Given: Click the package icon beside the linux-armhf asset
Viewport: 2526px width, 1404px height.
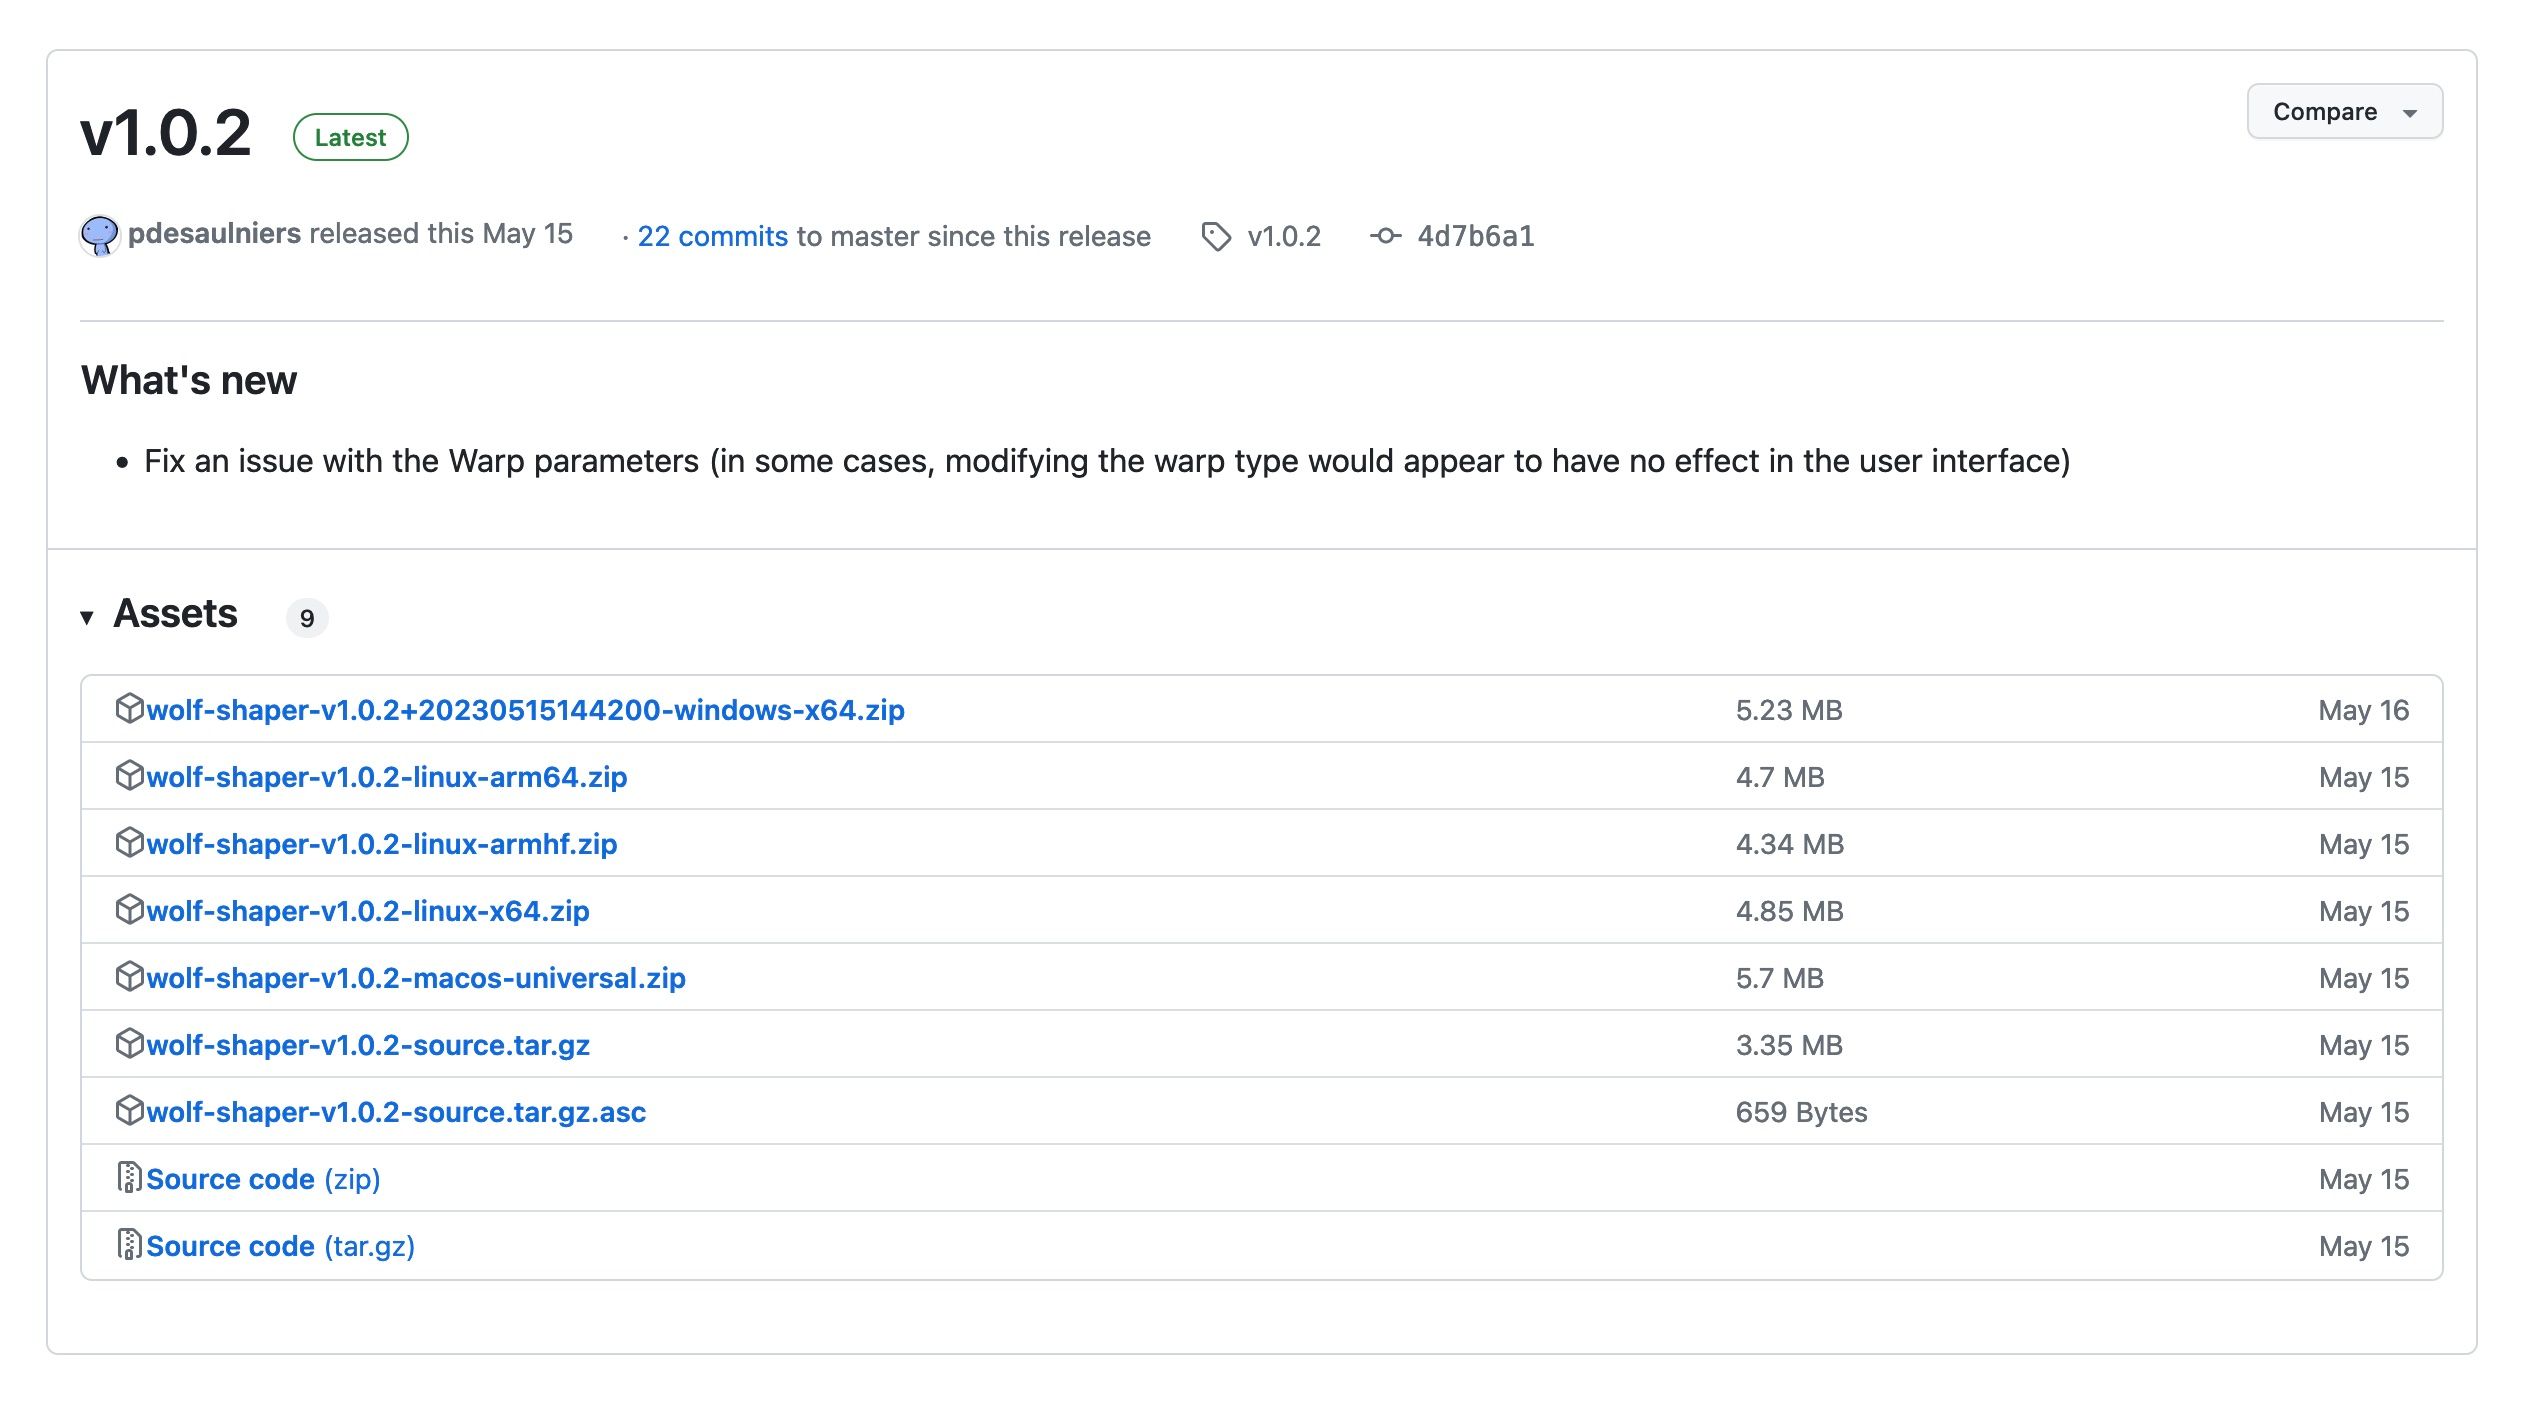Looking at the screenshot, I should (130, 844).
